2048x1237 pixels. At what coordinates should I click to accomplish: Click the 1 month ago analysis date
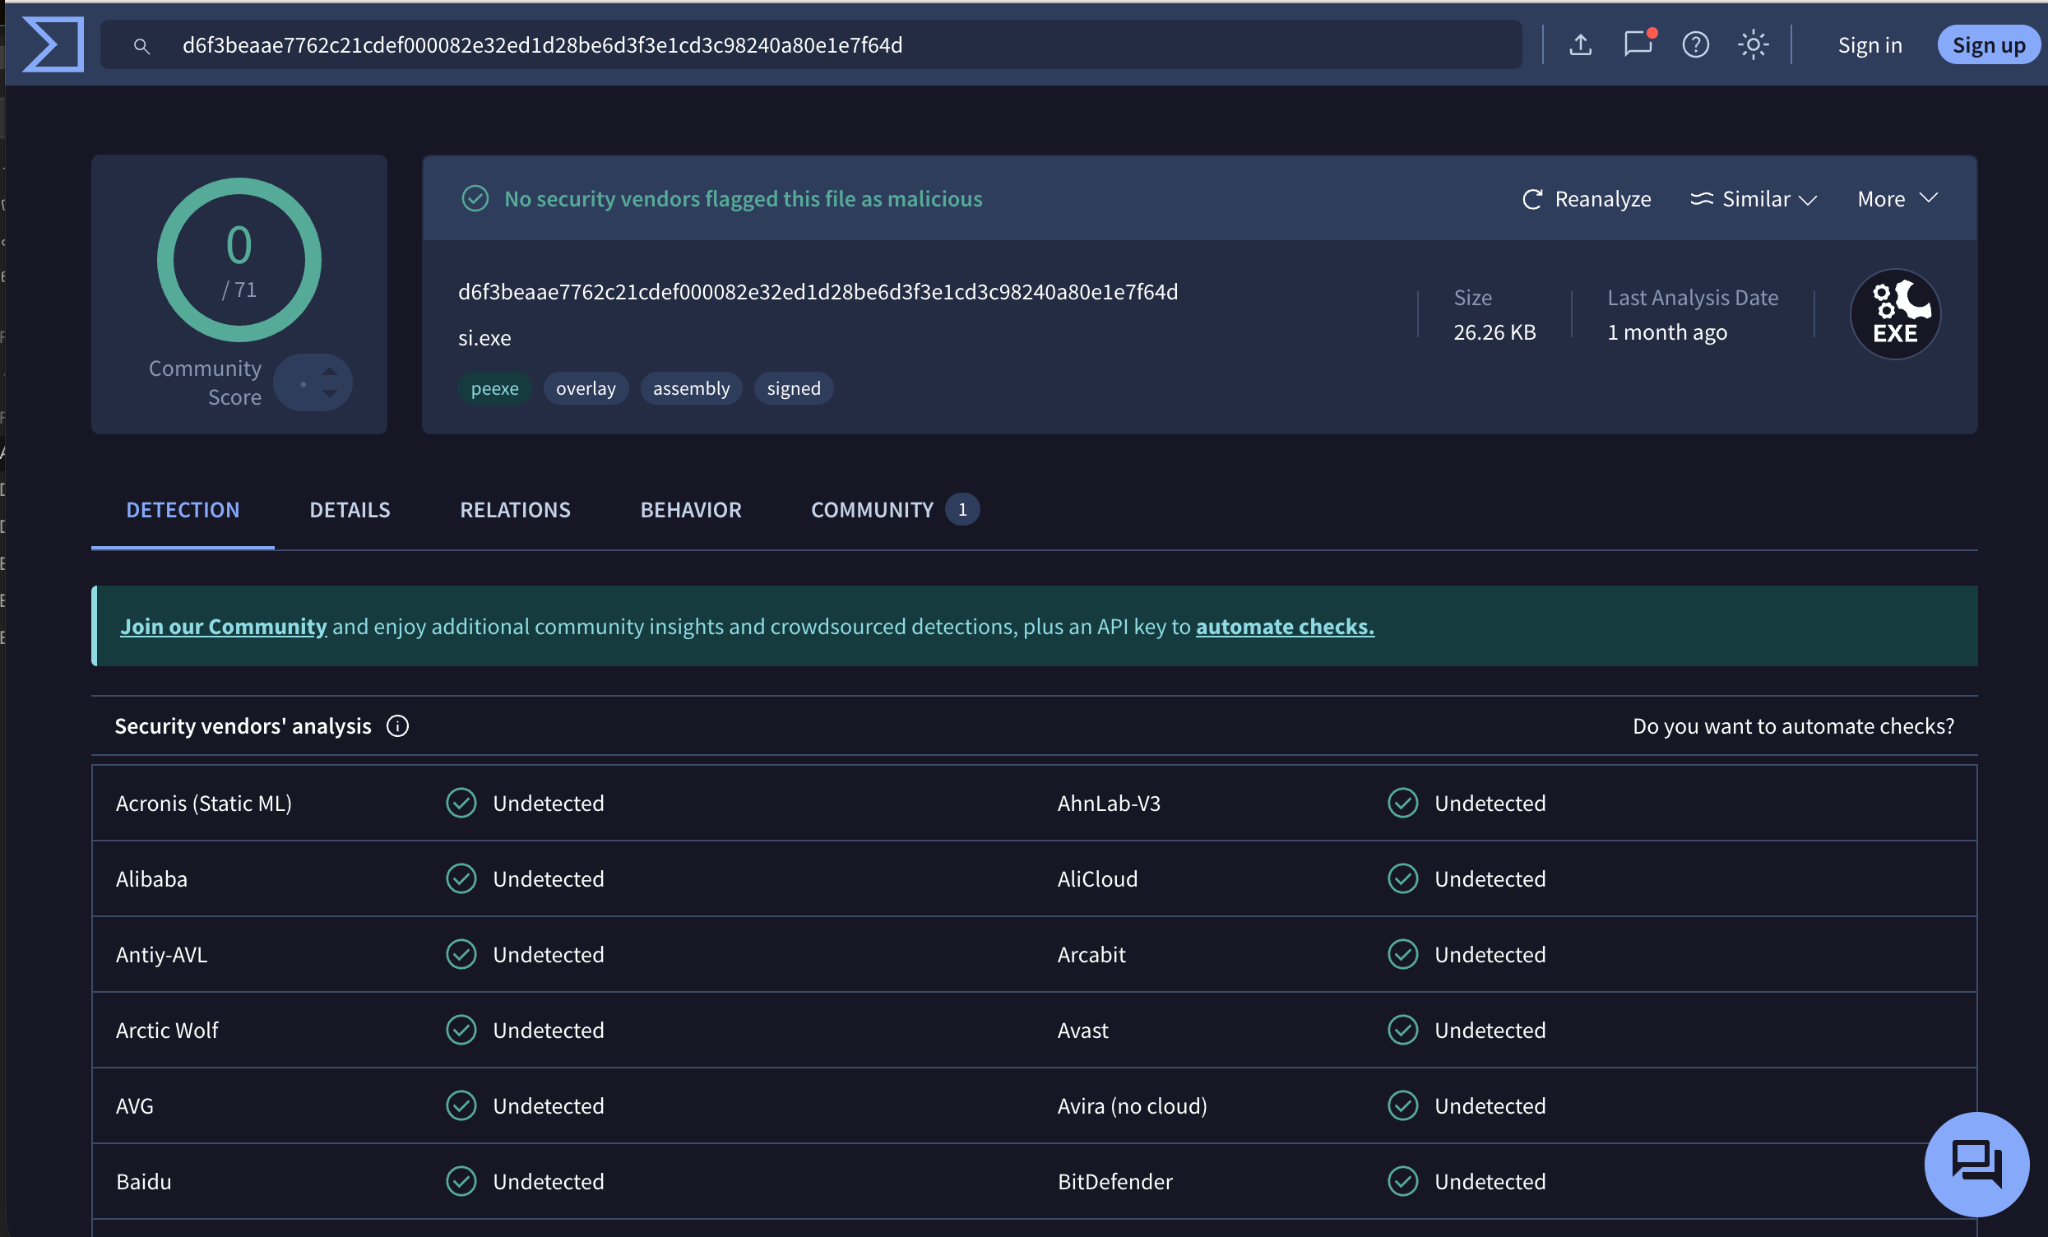pos(1667,332)
